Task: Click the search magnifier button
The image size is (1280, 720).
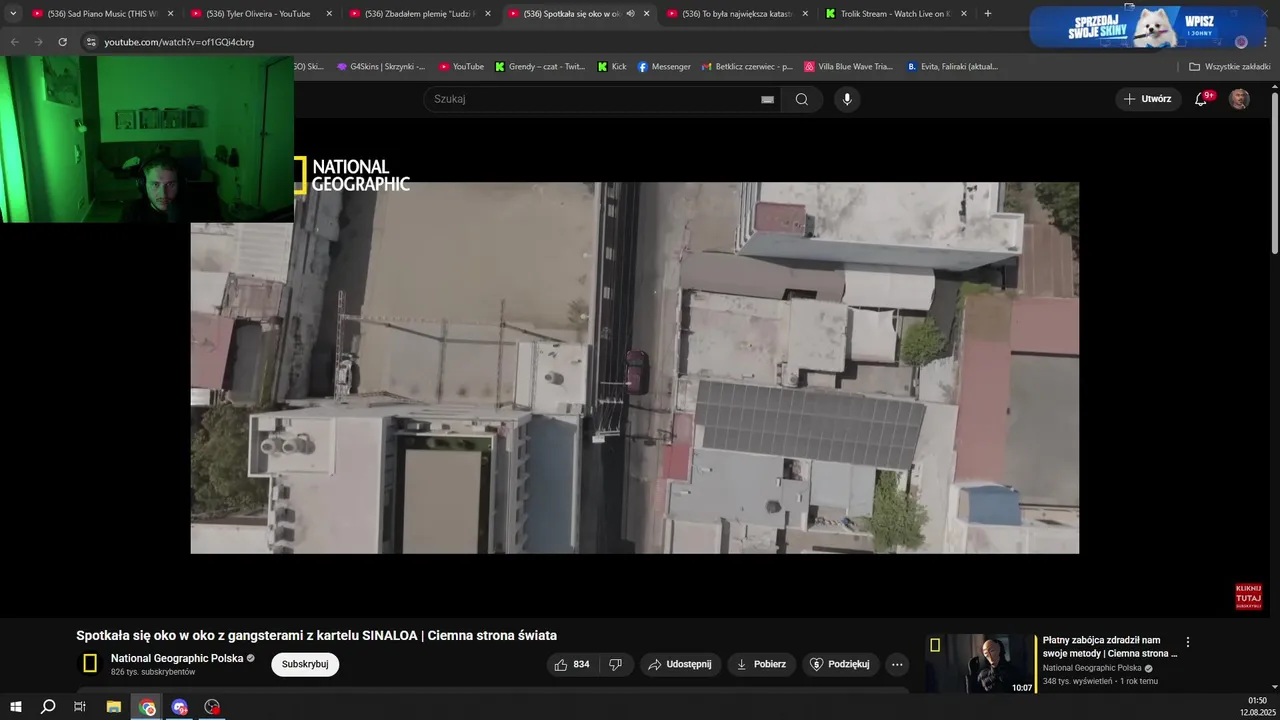Action: click(x=801, y=99)
